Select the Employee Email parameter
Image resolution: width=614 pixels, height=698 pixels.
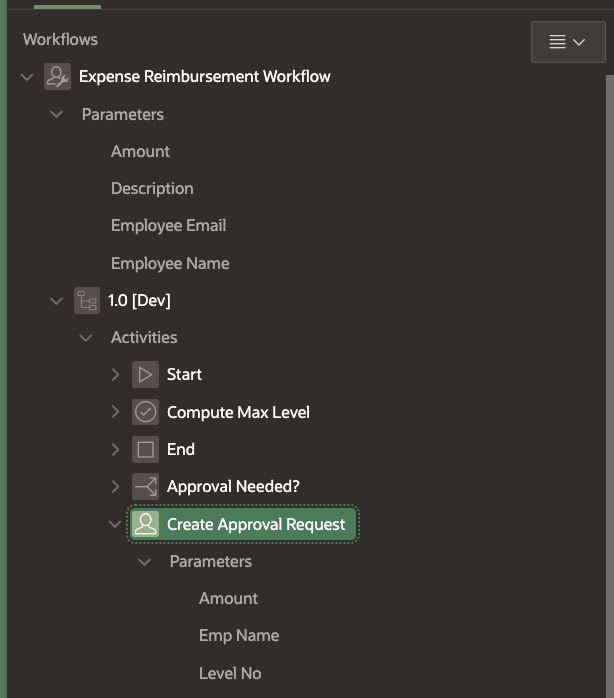pyautogui.click(x=168, y=226)
